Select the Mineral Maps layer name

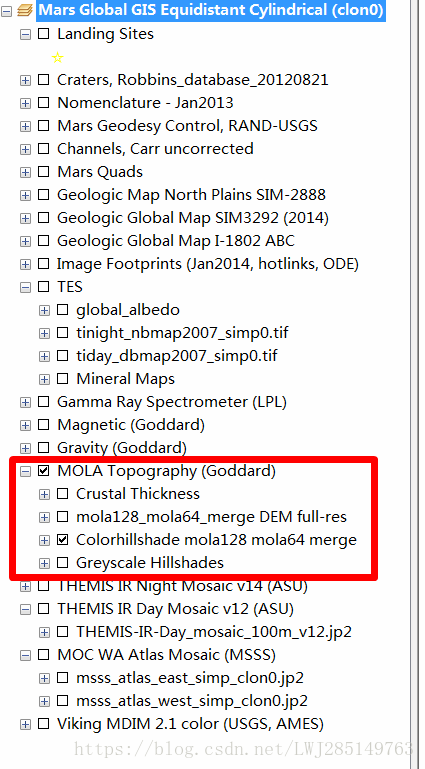pos(125,380)
